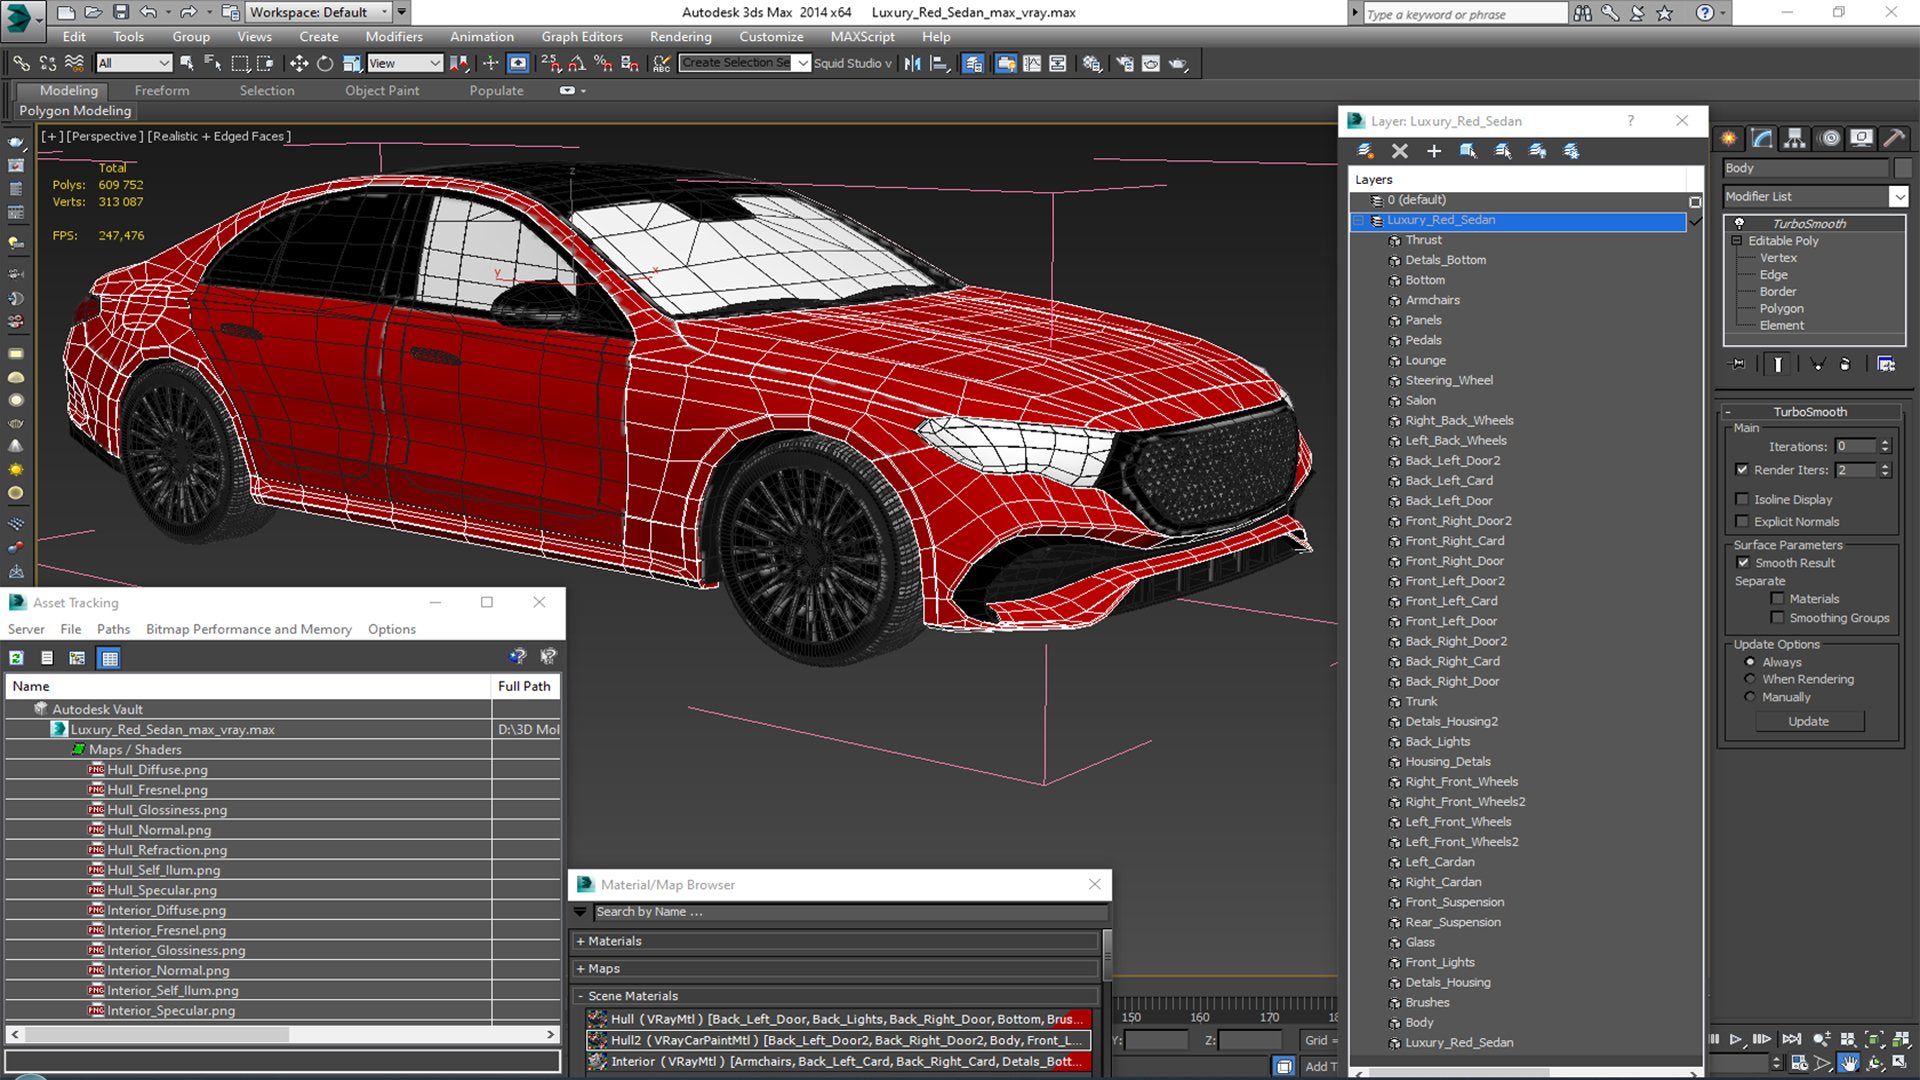The image size is (1920, 1080).
Task: Click Configure Modifier Sets icon
Action: [1886, 364]
